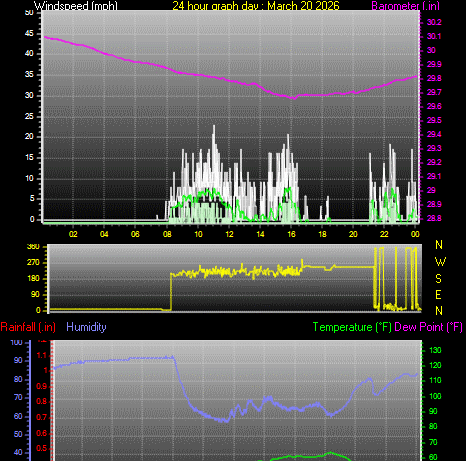The image size is (466, 461).
Task: Click the 30.2 barometer axis value
Action: [x=434, y=22]
